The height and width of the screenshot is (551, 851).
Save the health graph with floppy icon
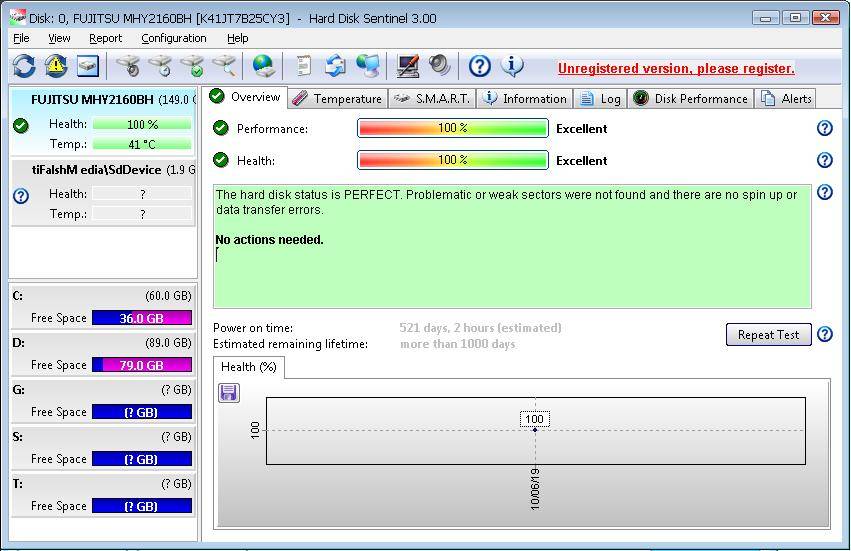(228, 393)
